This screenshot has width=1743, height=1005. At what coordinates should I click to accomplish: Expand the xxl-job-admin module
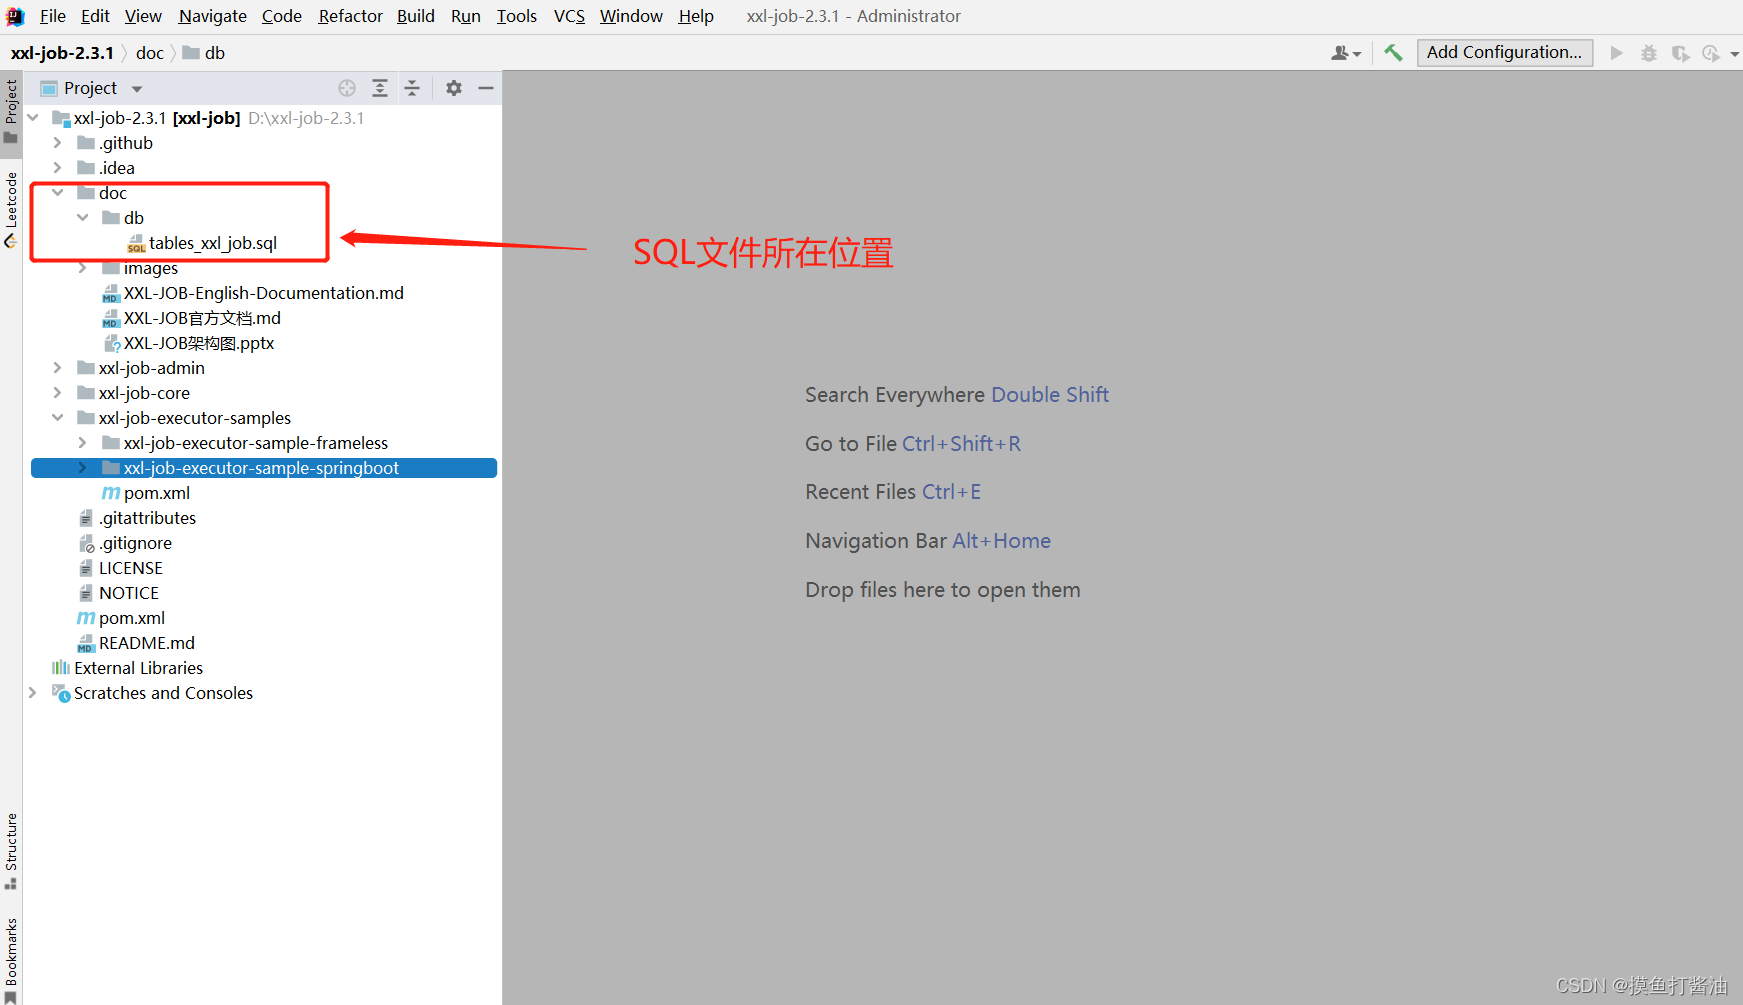[x=58, y=368]
